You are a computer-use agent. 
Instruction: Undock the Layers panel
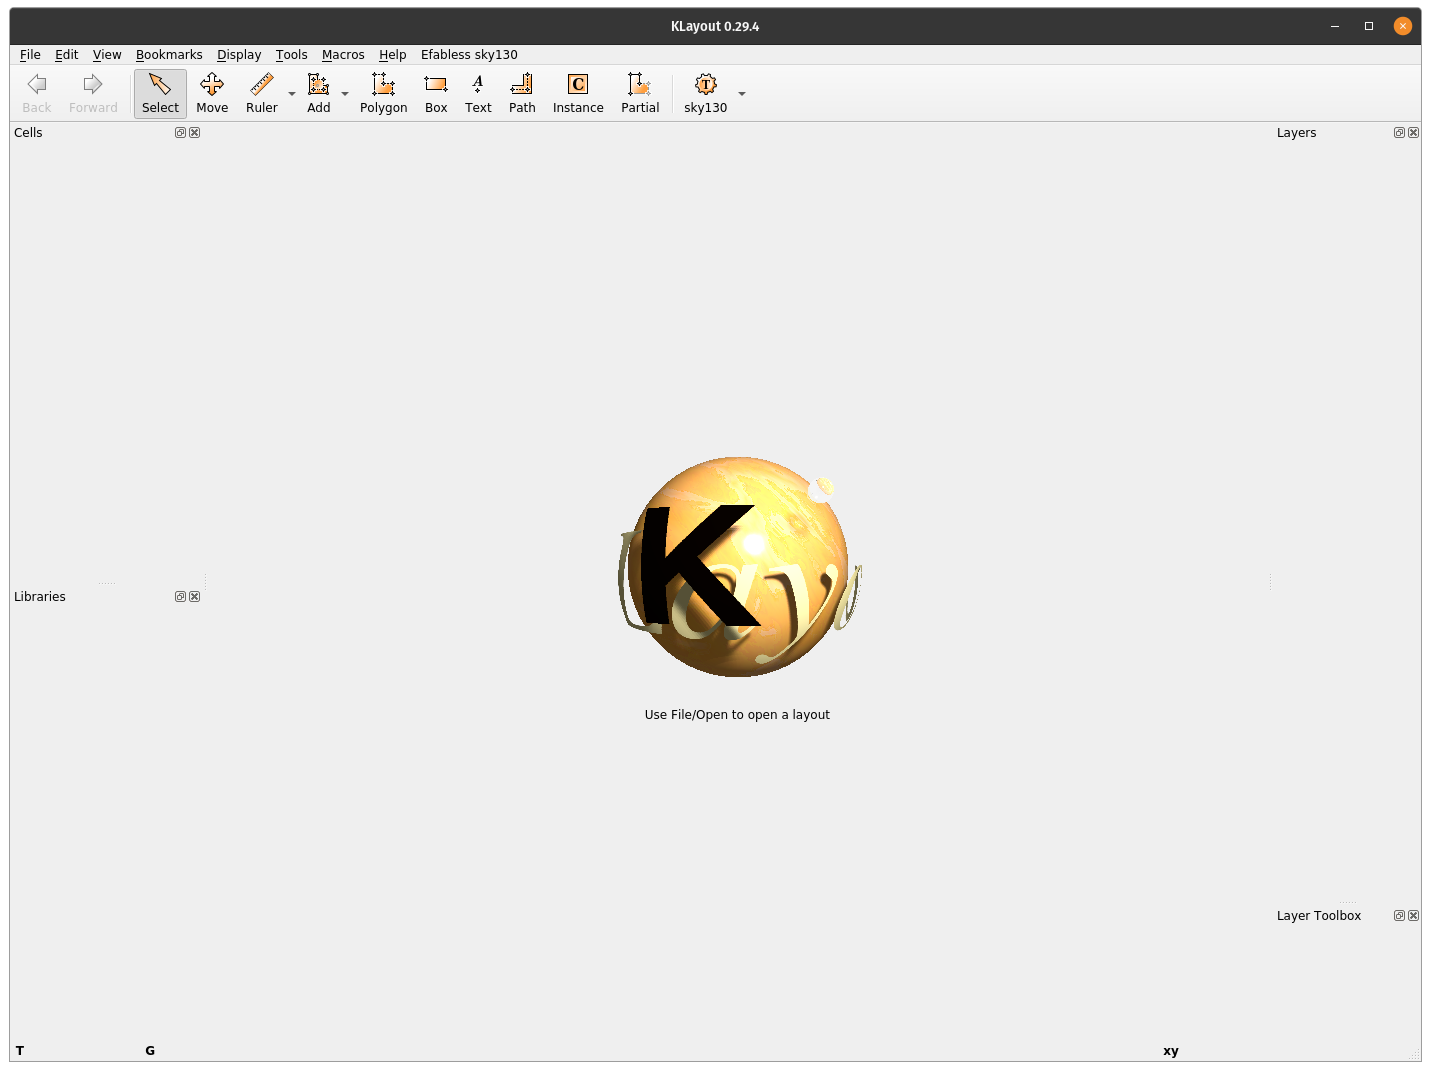(x=1399, y=132)
